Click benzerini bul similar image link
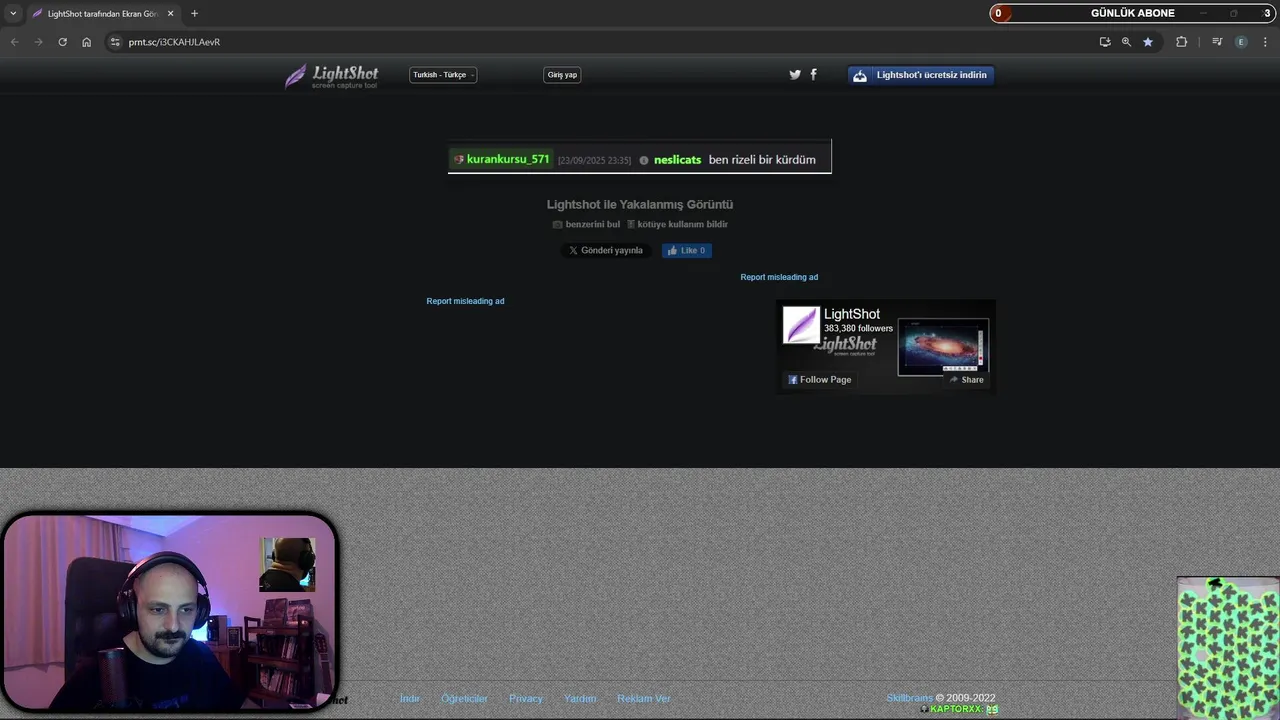1280x720 pixels. pos(586,224)
